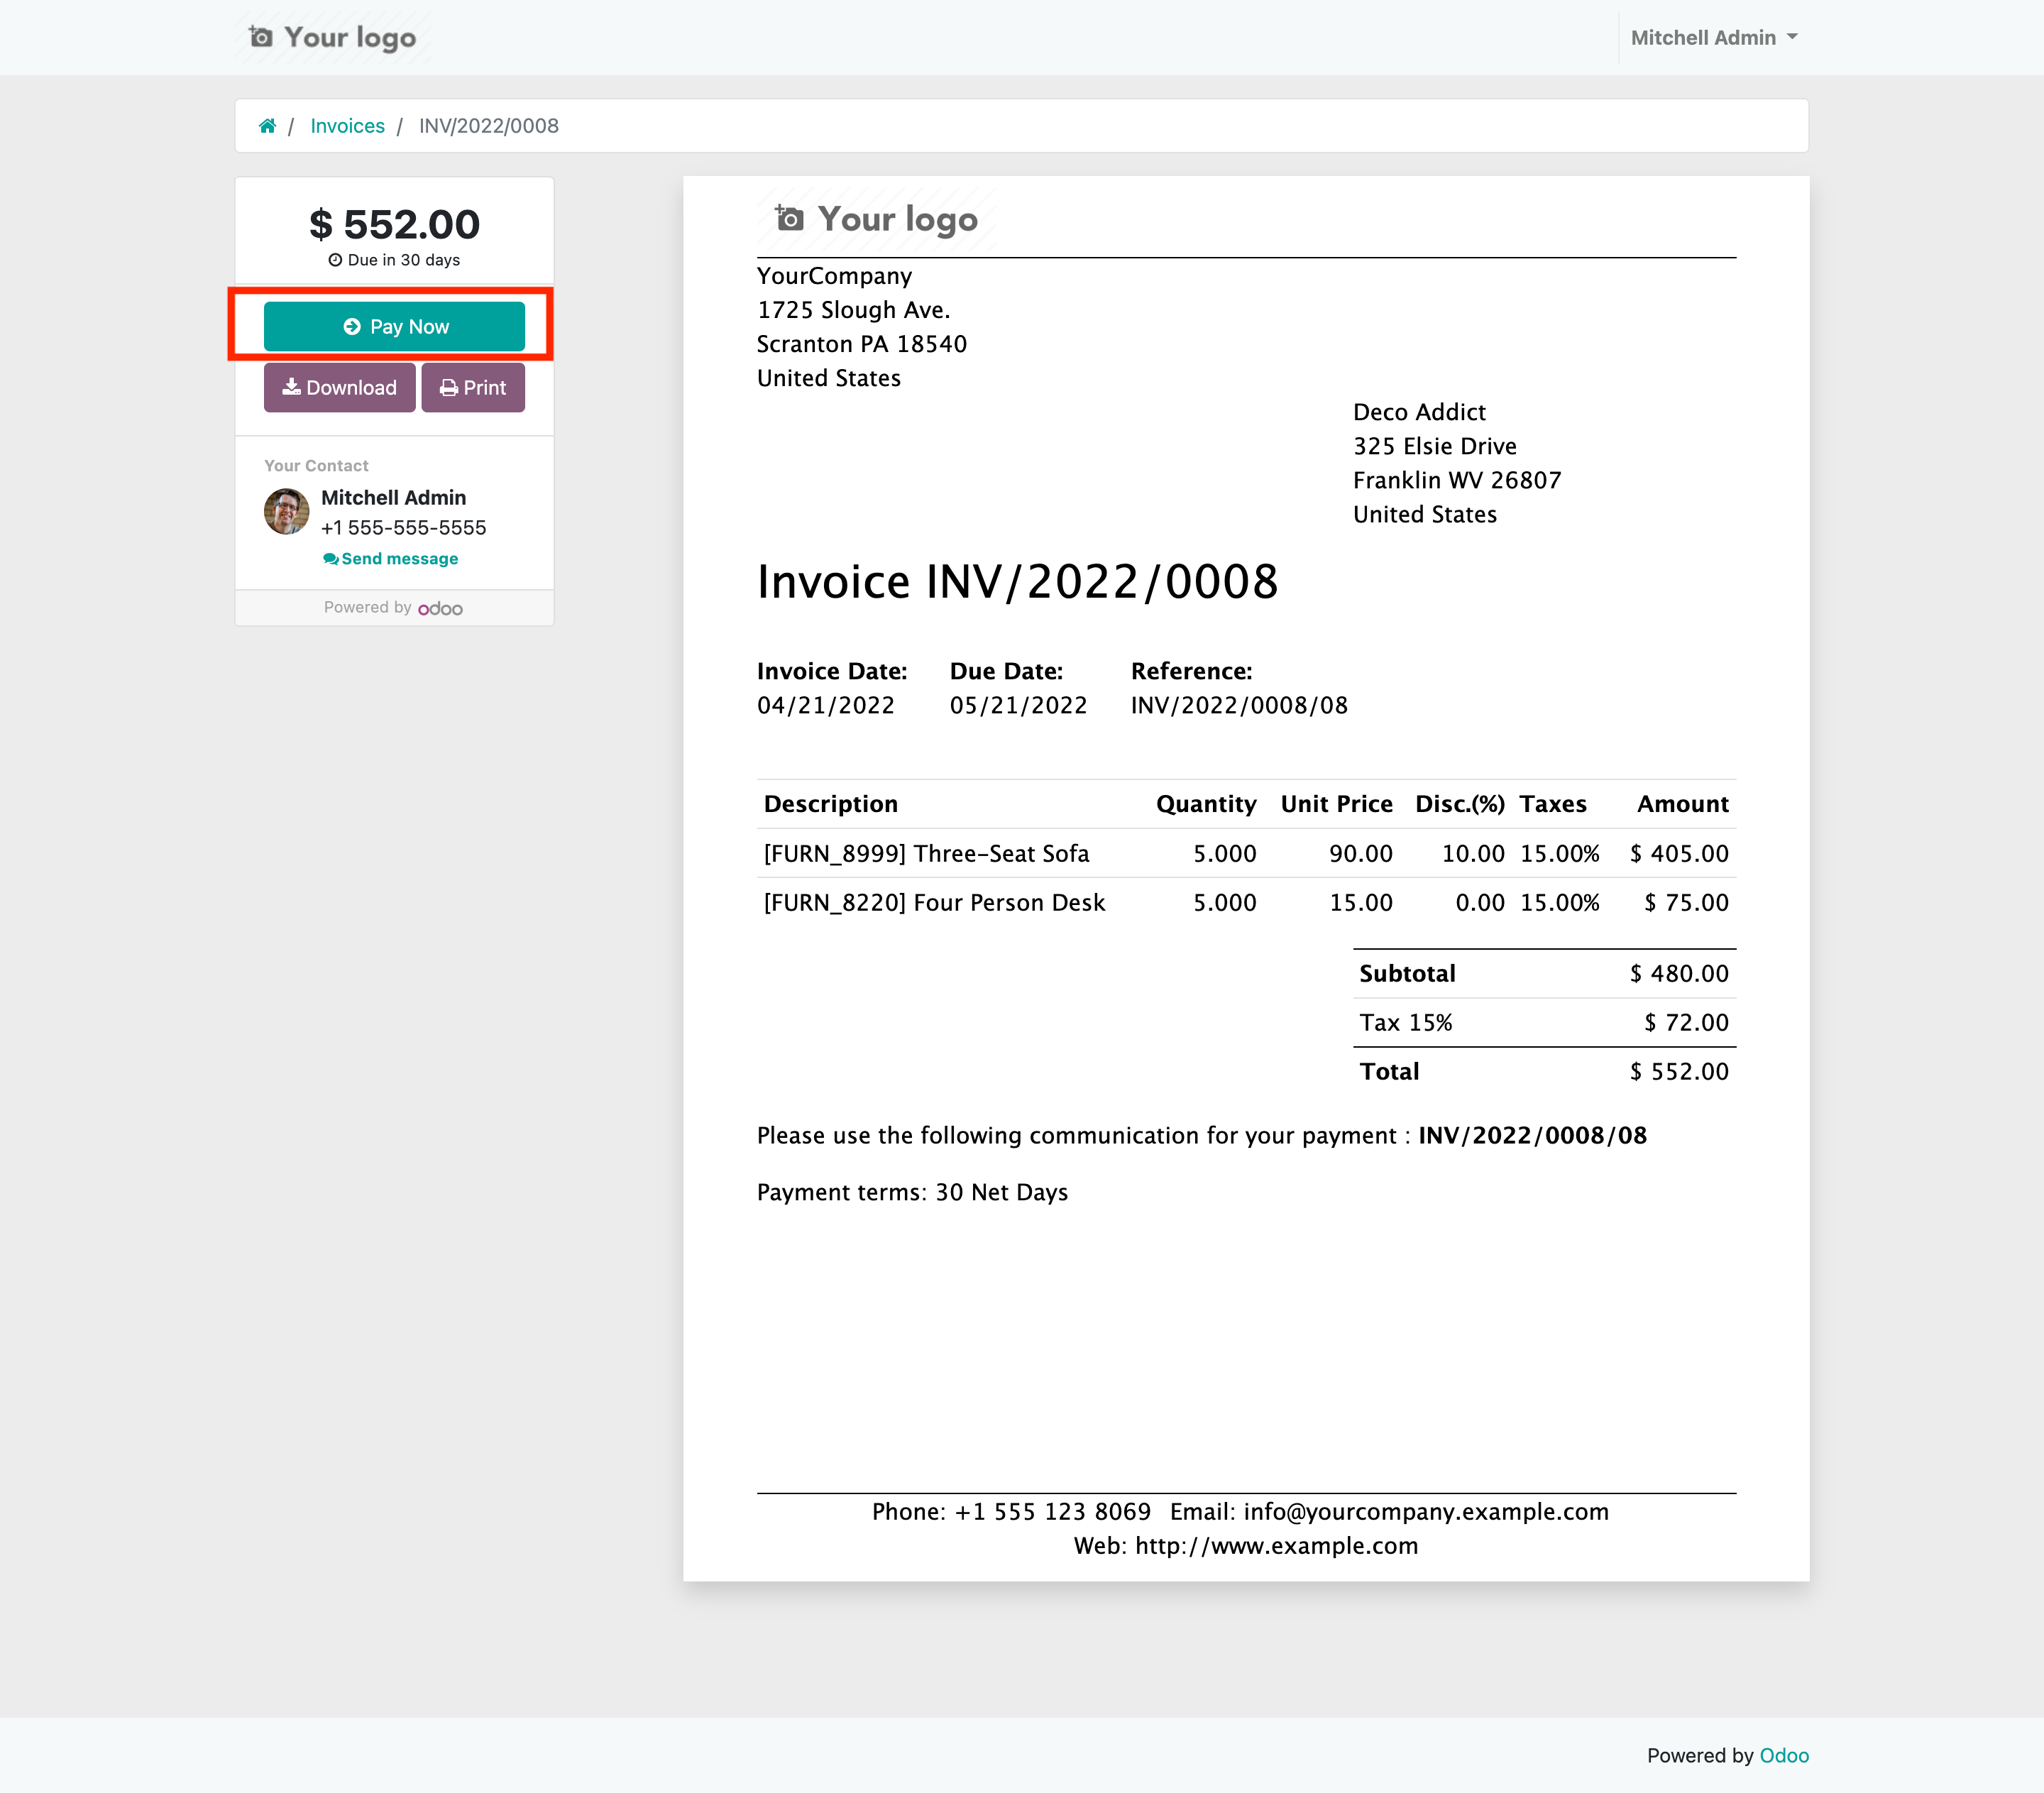Click the printer icon on Print button
The width and height of the screenshot is (2044, 1793).
(449, 388)
